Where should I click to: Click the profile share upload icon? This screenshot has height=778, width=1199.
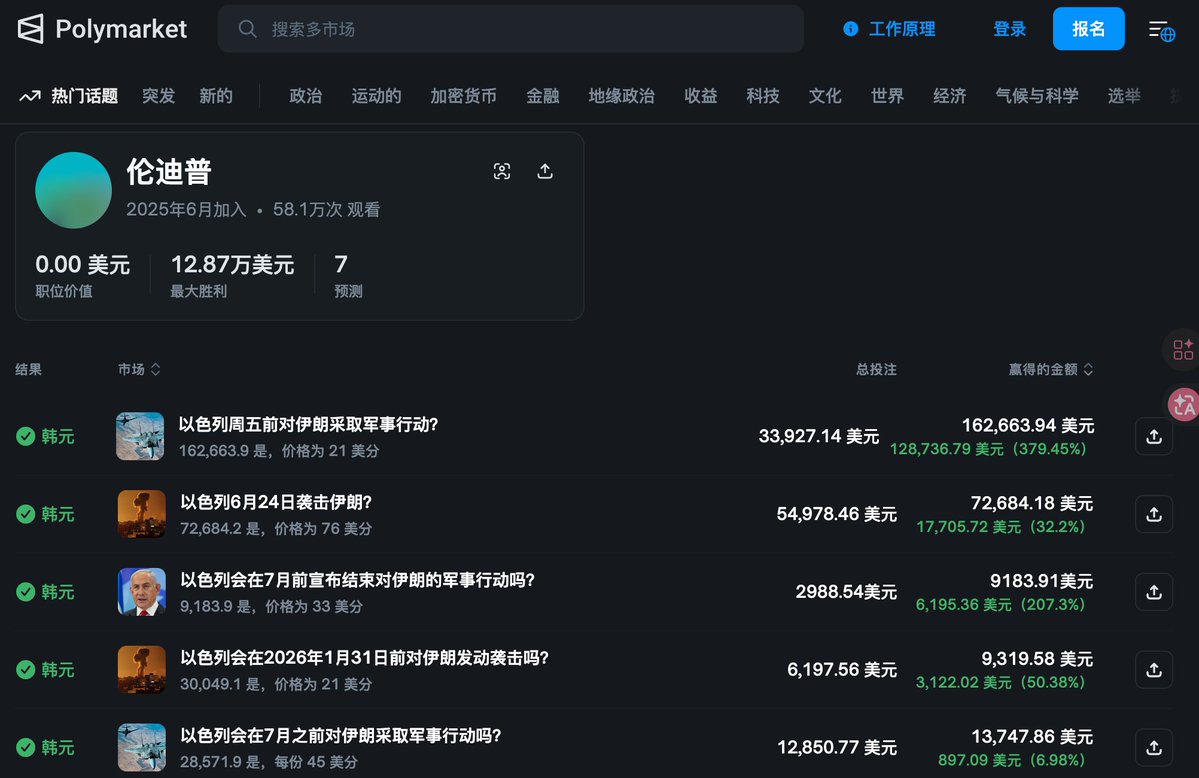pos(544,171)
